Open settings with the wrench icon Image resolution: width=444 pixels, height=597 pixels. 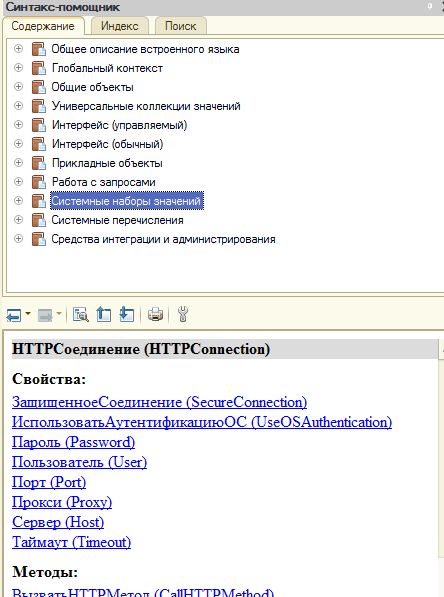183,314
